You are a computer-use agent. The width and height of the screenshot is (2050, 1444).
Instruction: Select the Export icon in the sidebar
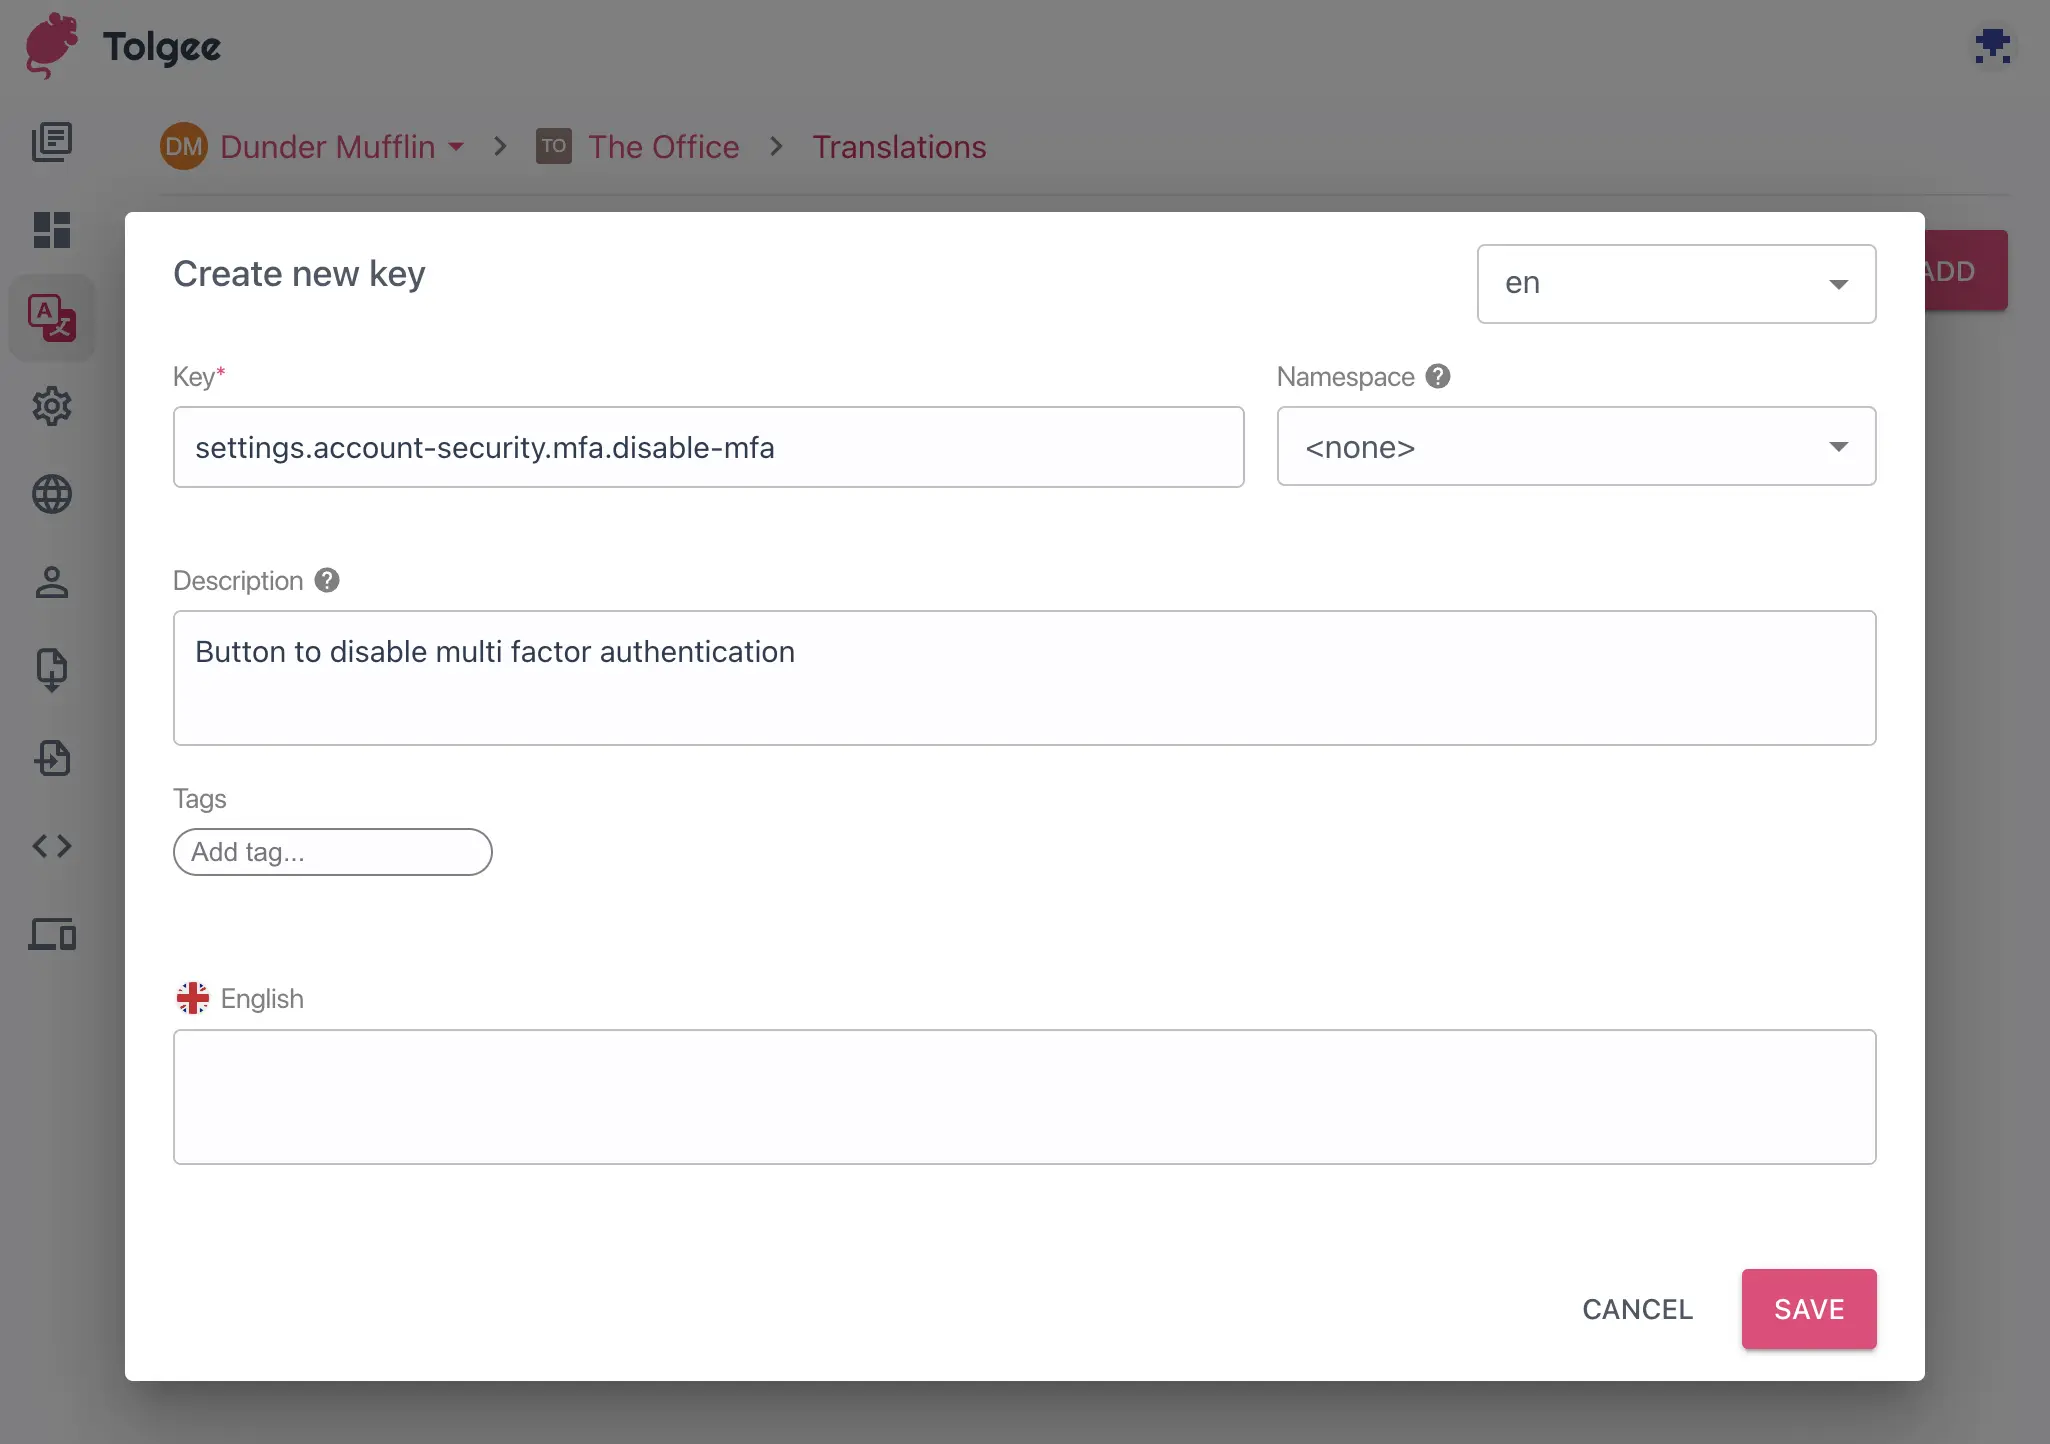[x=51, y=669]
